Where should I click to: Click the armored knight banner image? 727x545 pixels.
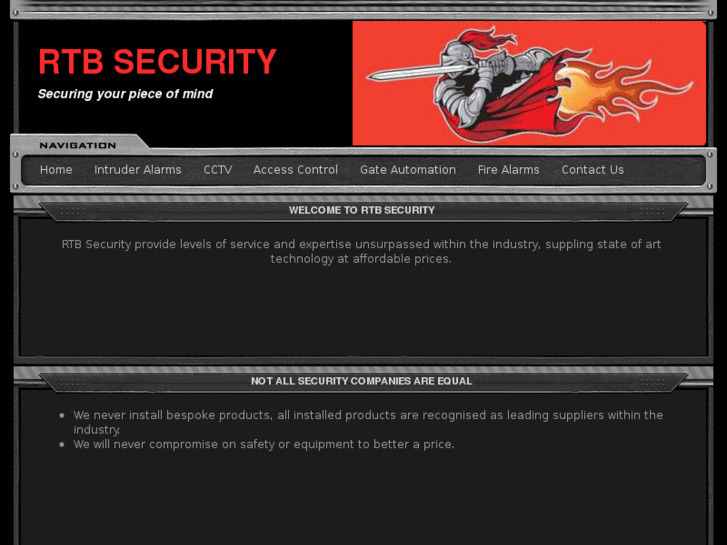tap(529, 83)
